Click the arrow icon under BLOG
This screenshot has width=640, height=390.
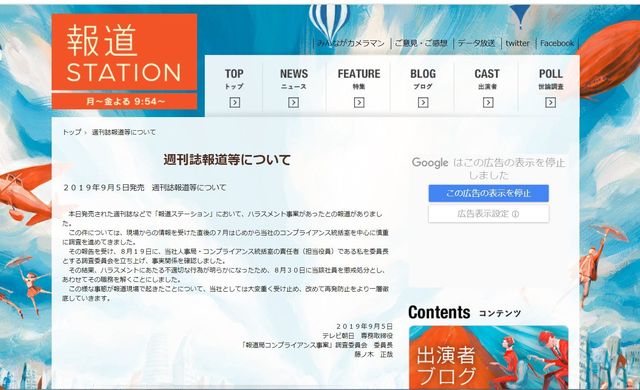click(423, 102)
